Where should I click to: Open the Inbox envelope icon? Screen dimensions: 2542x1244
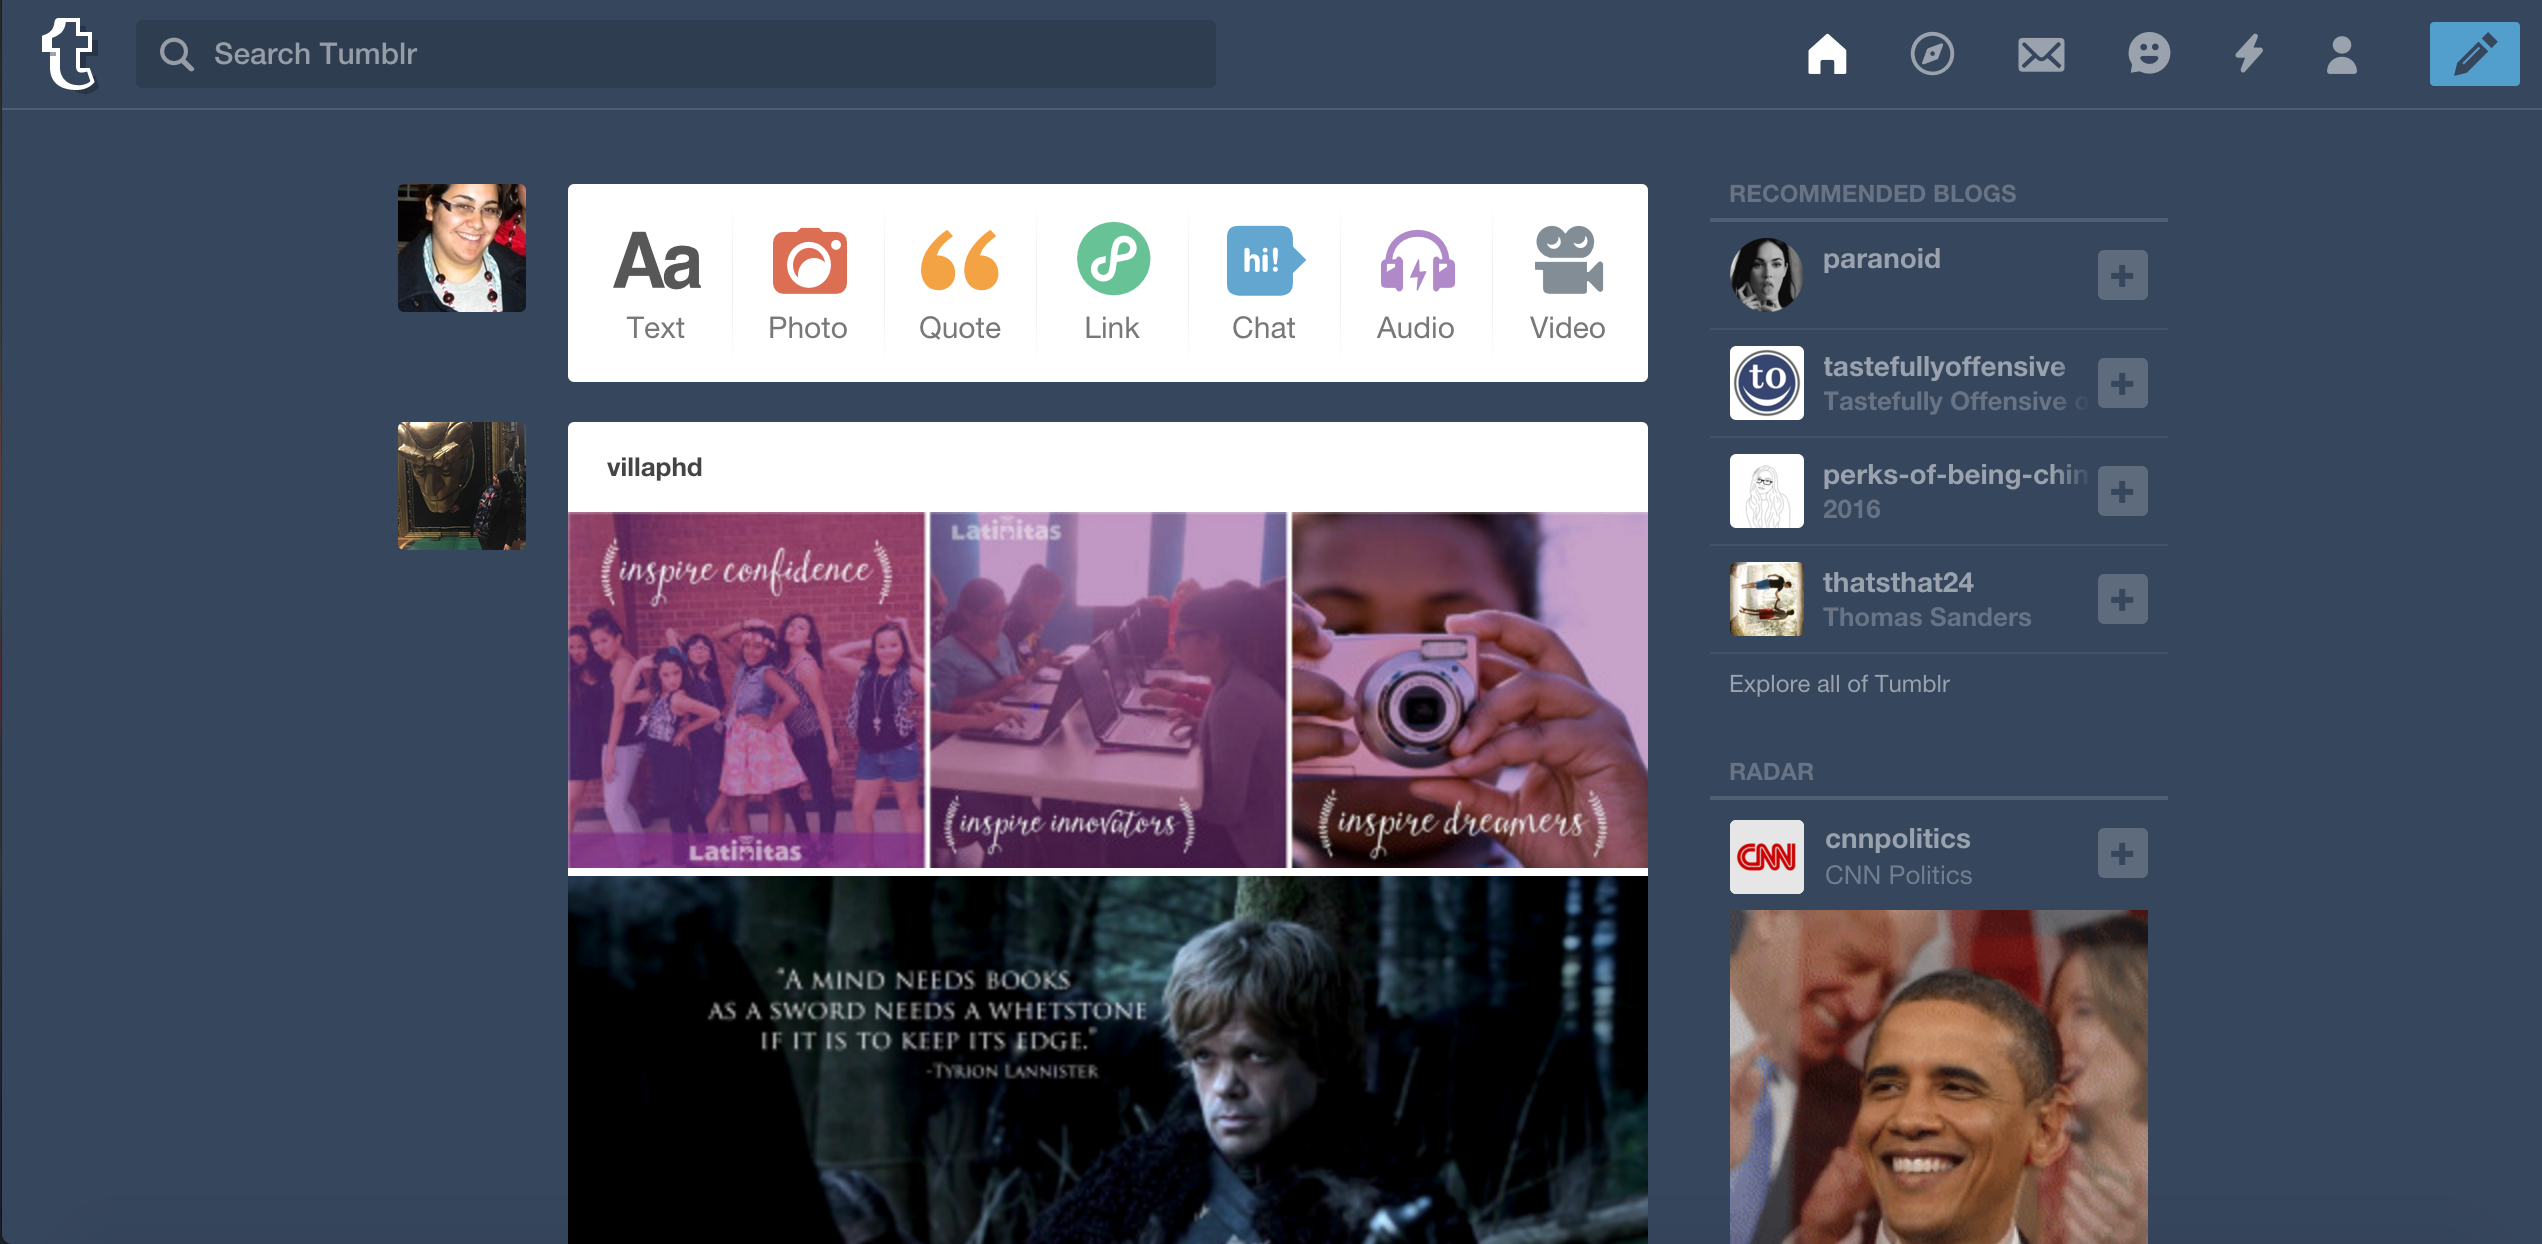(2041, 54)
